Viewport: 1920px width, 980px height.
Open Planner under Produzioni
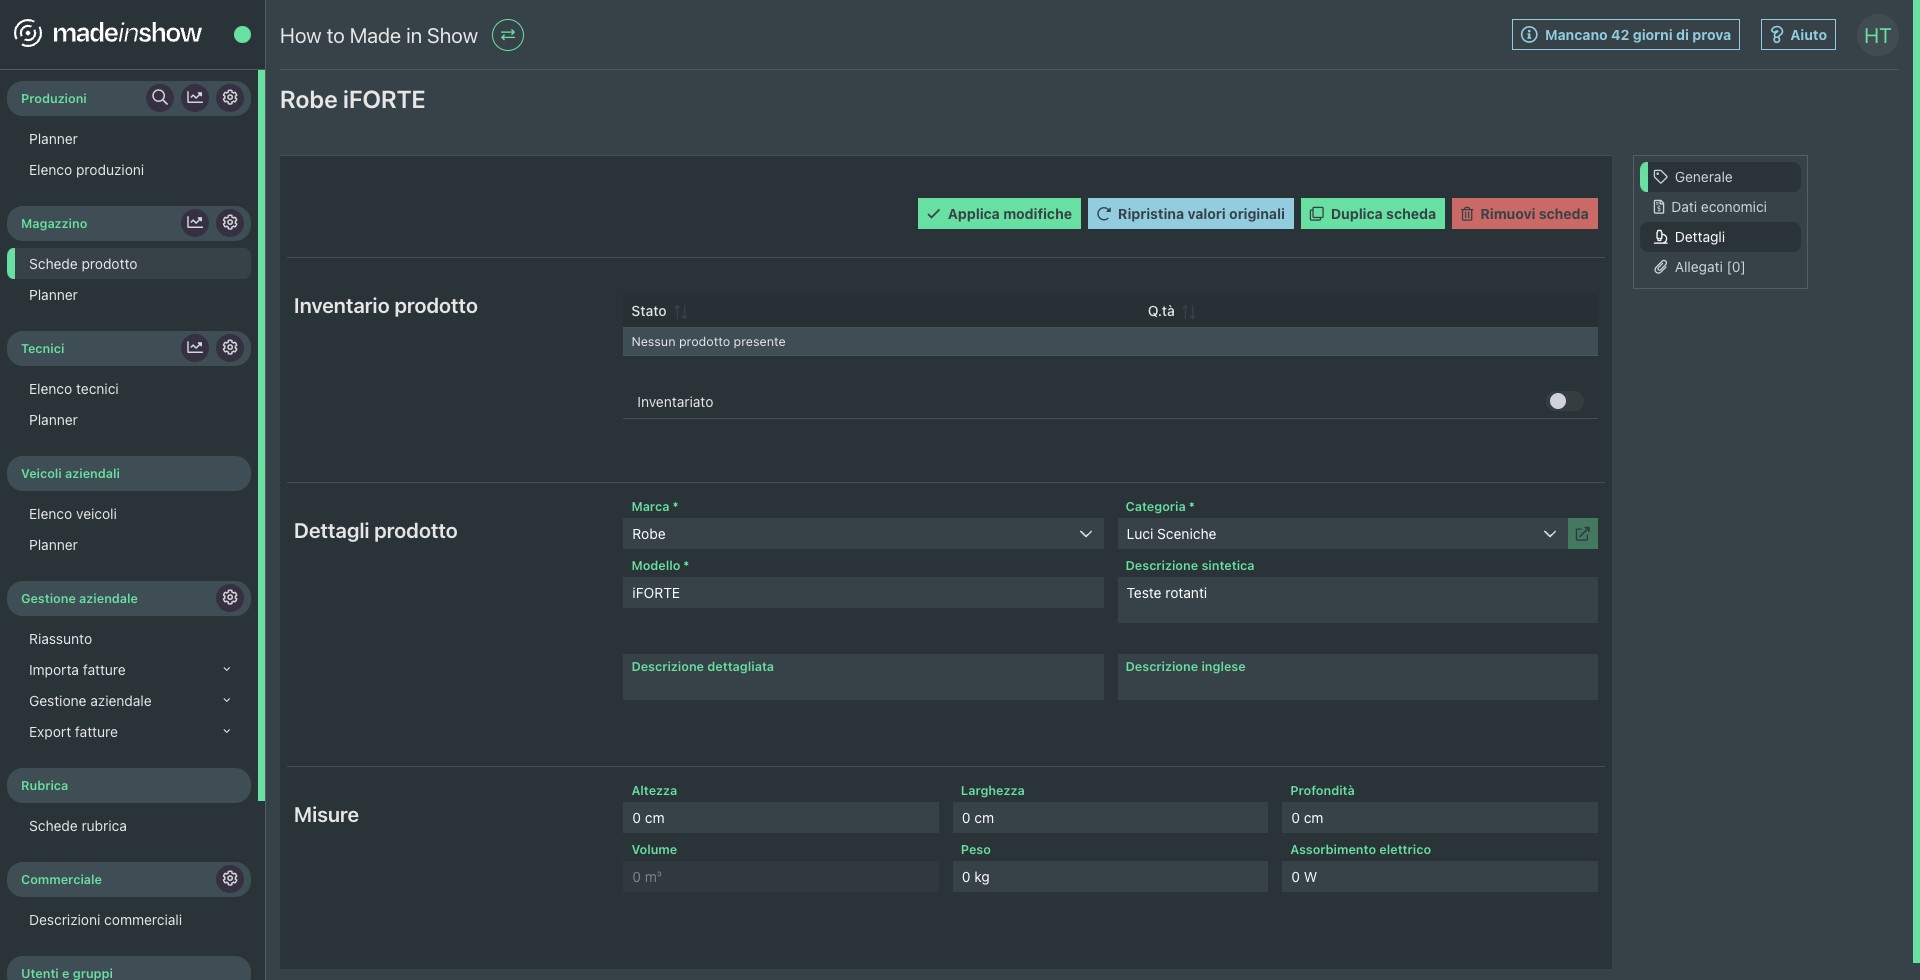click(x=53, y=139)
